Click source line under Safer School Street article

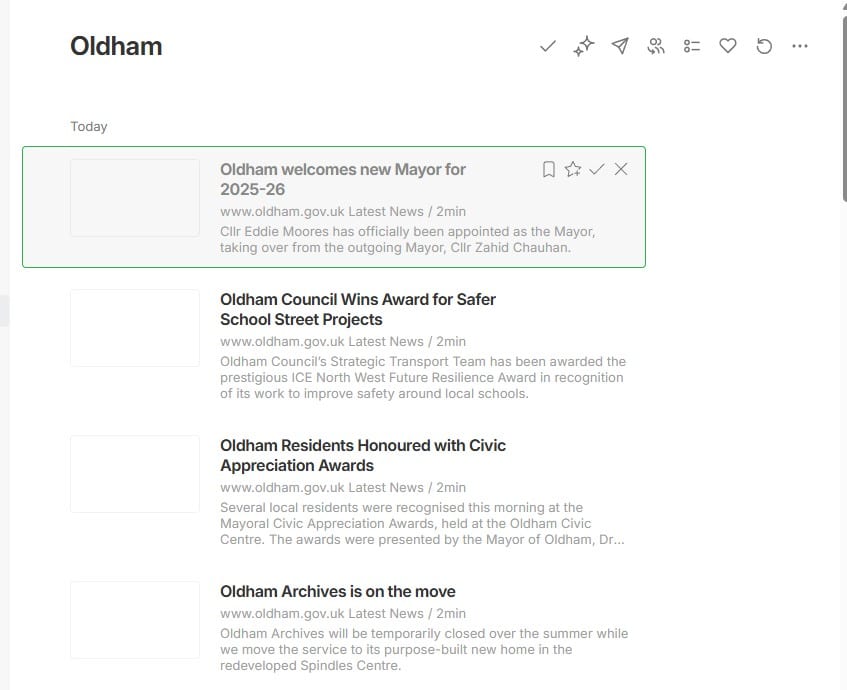click(342, 342)
